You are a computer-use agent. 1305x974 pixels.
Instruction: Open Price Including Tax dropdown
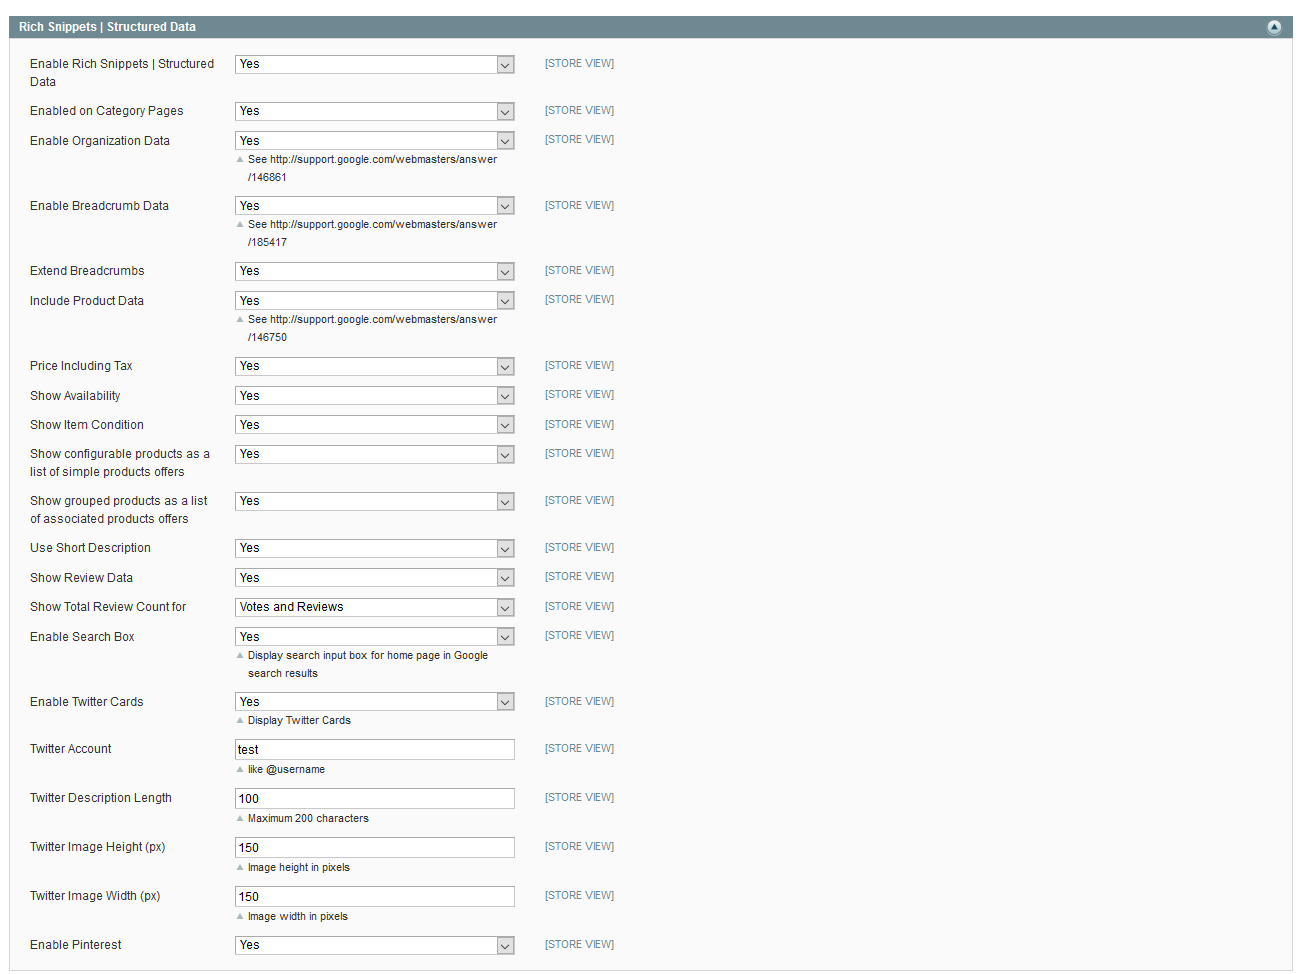point(374,366)
